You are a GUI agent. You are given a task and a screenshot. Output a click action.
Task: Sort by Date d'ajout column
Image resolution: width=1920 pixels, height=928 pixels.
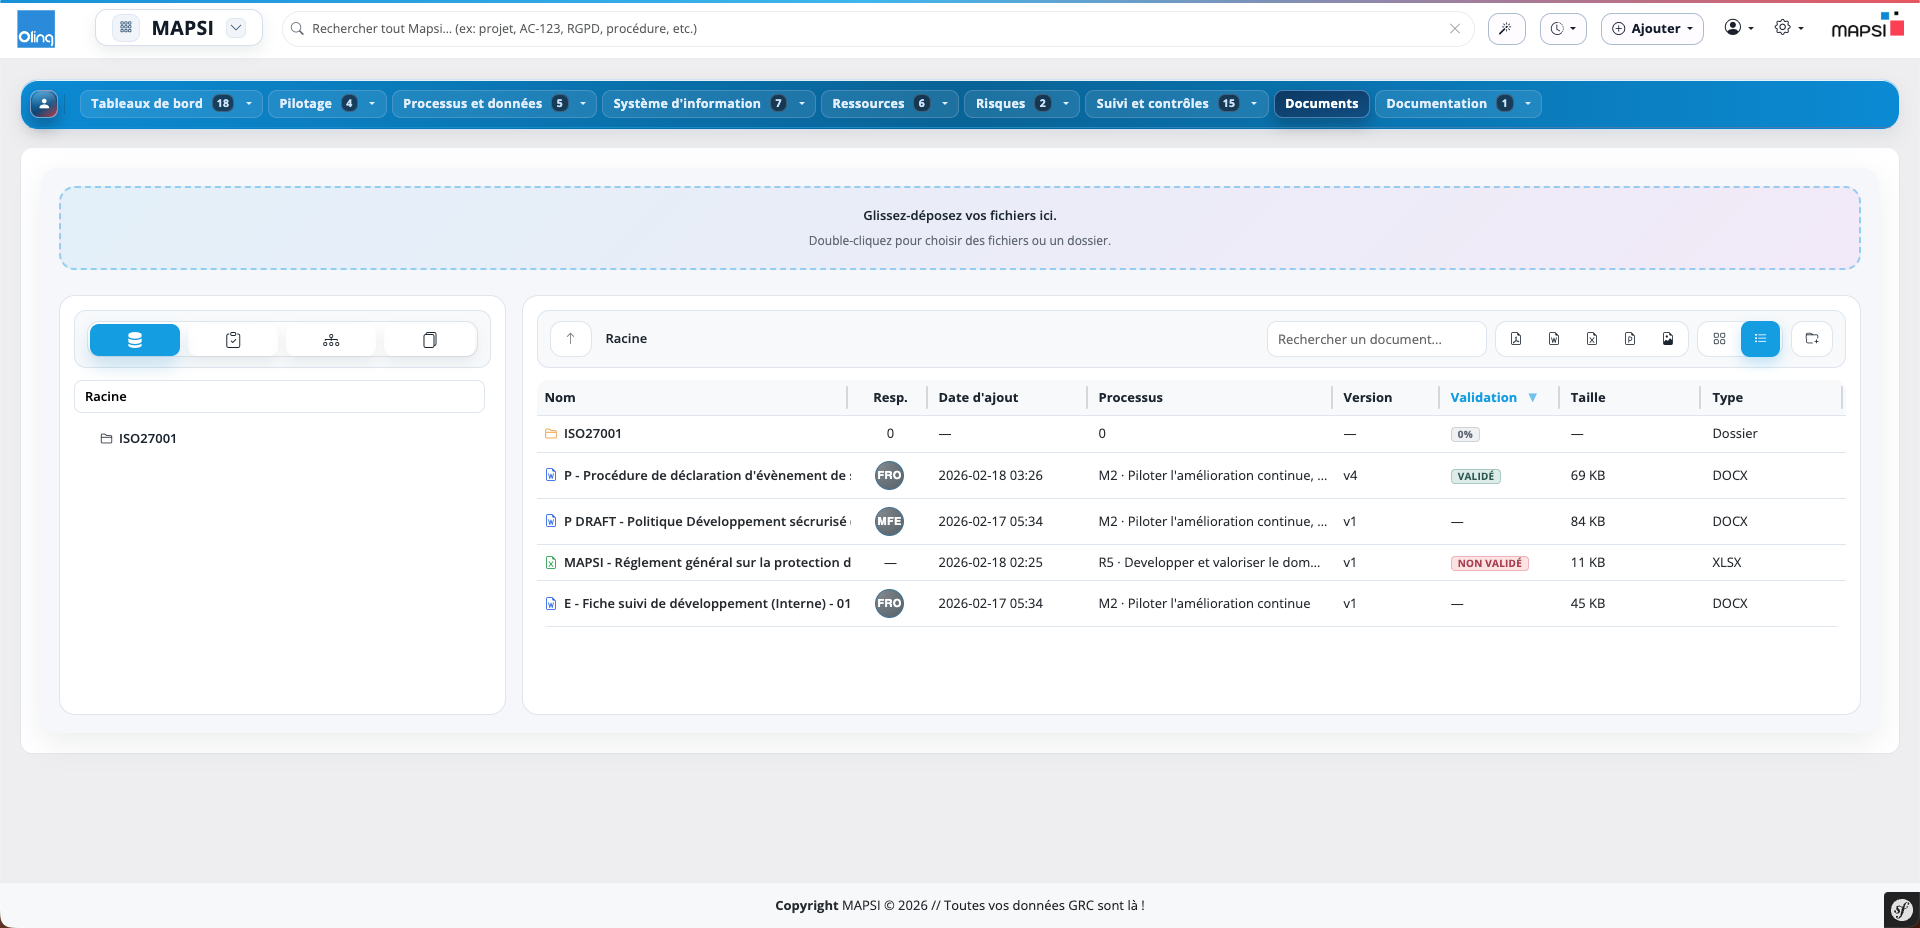(978, 398)
